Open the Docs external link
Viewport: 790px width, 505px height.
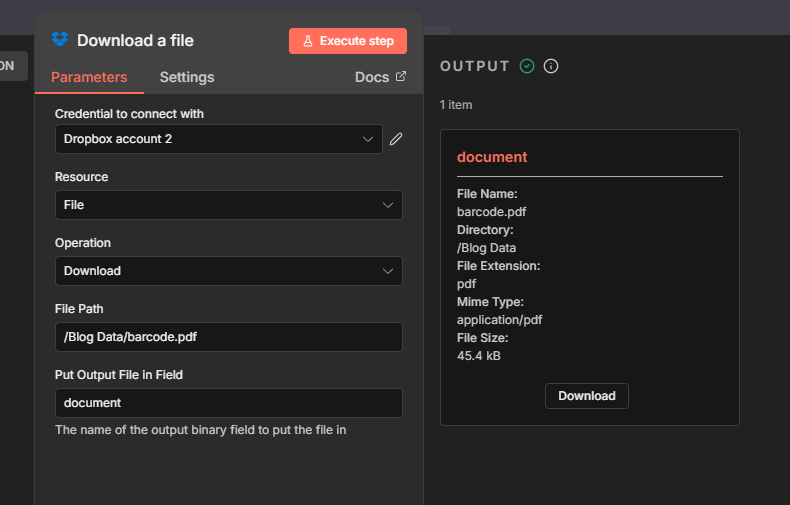(380, 77)
